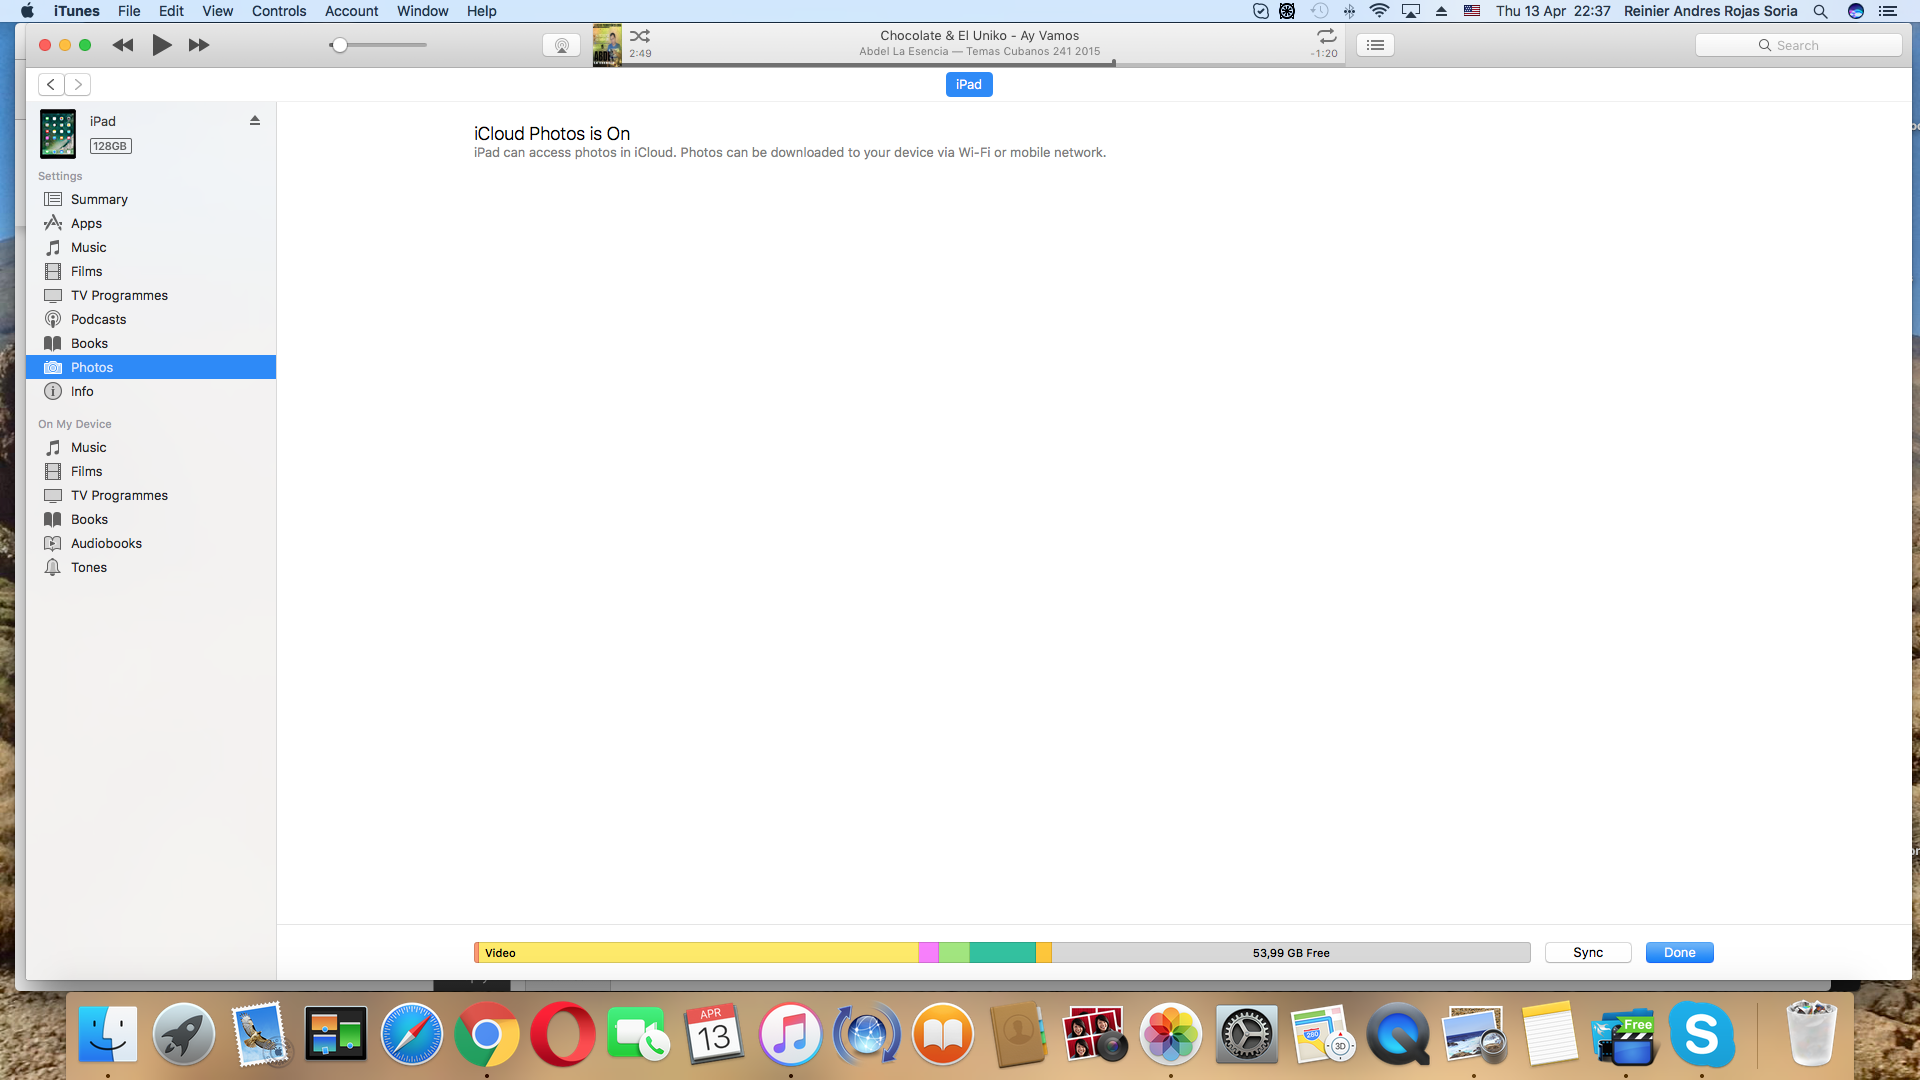Toggle shuffle playback icon
1920x1080 pixels.
[x=640, y=35]
